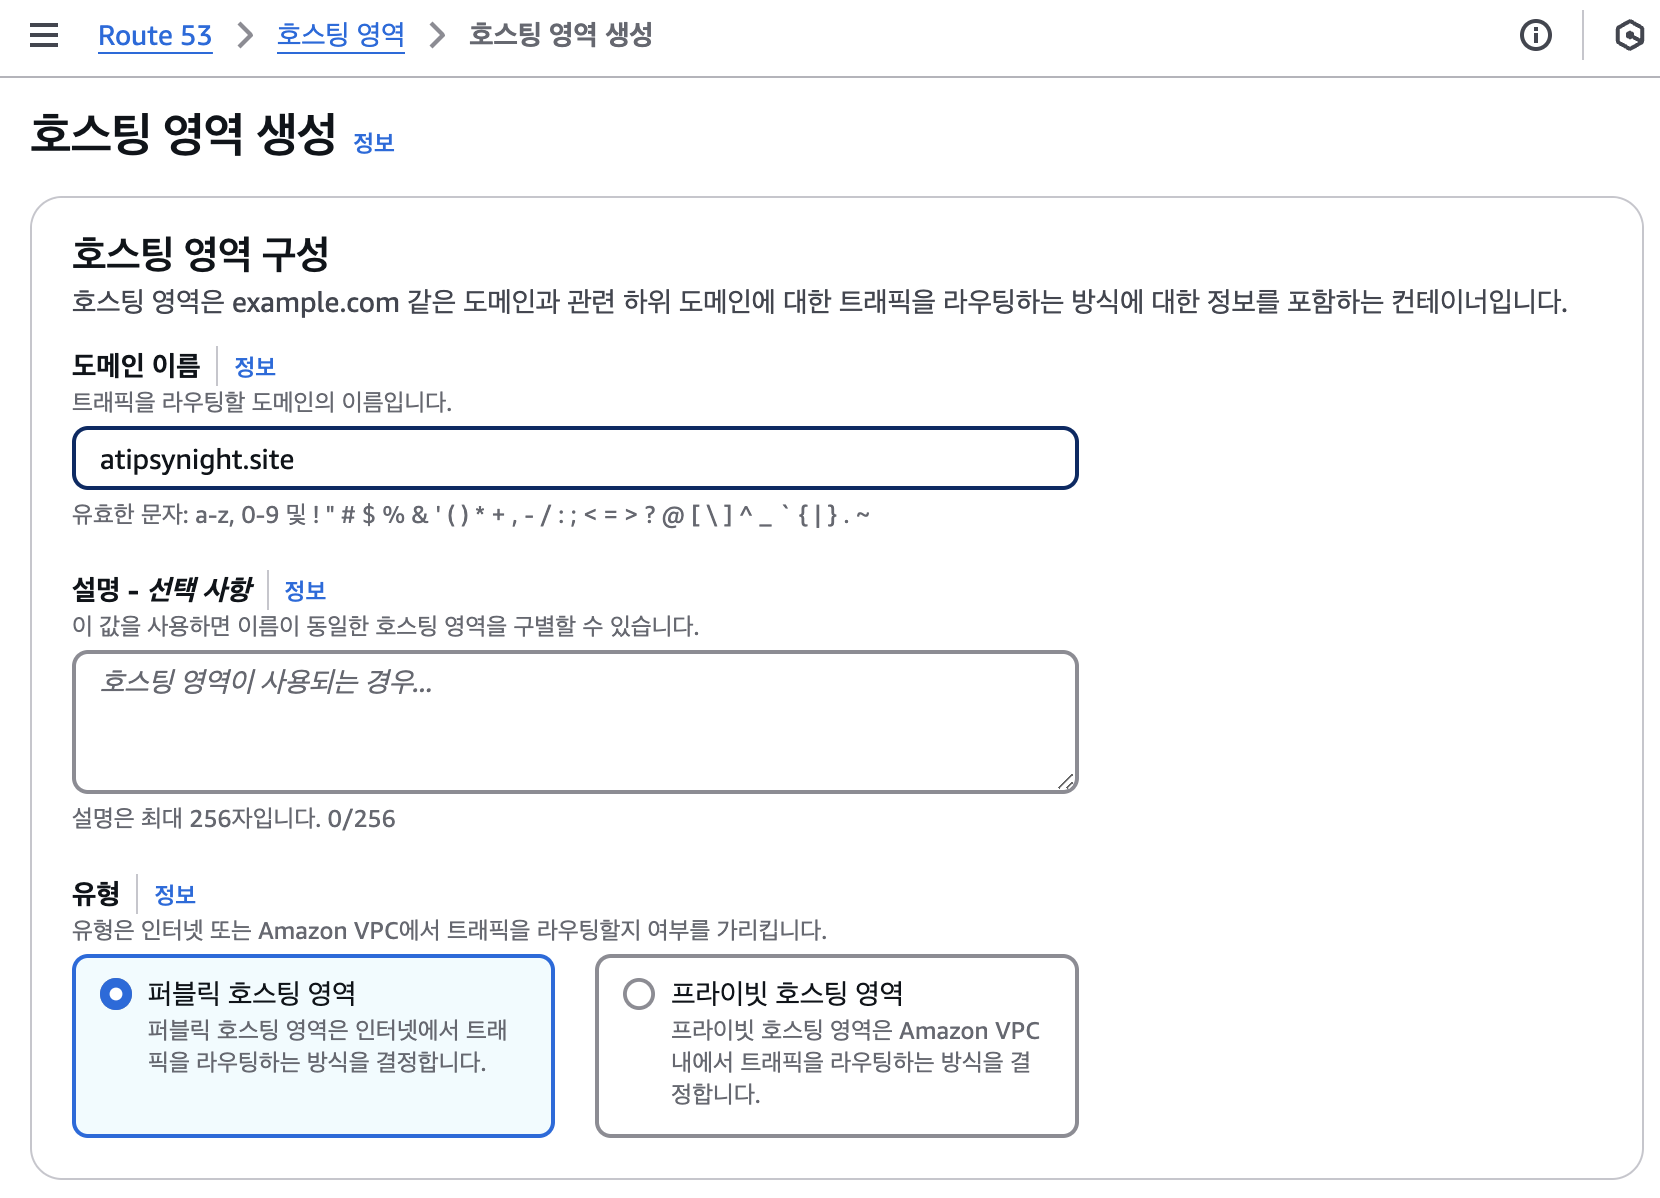Click the info circle icon in header
The image size is (1660, 1198).
1535,35
